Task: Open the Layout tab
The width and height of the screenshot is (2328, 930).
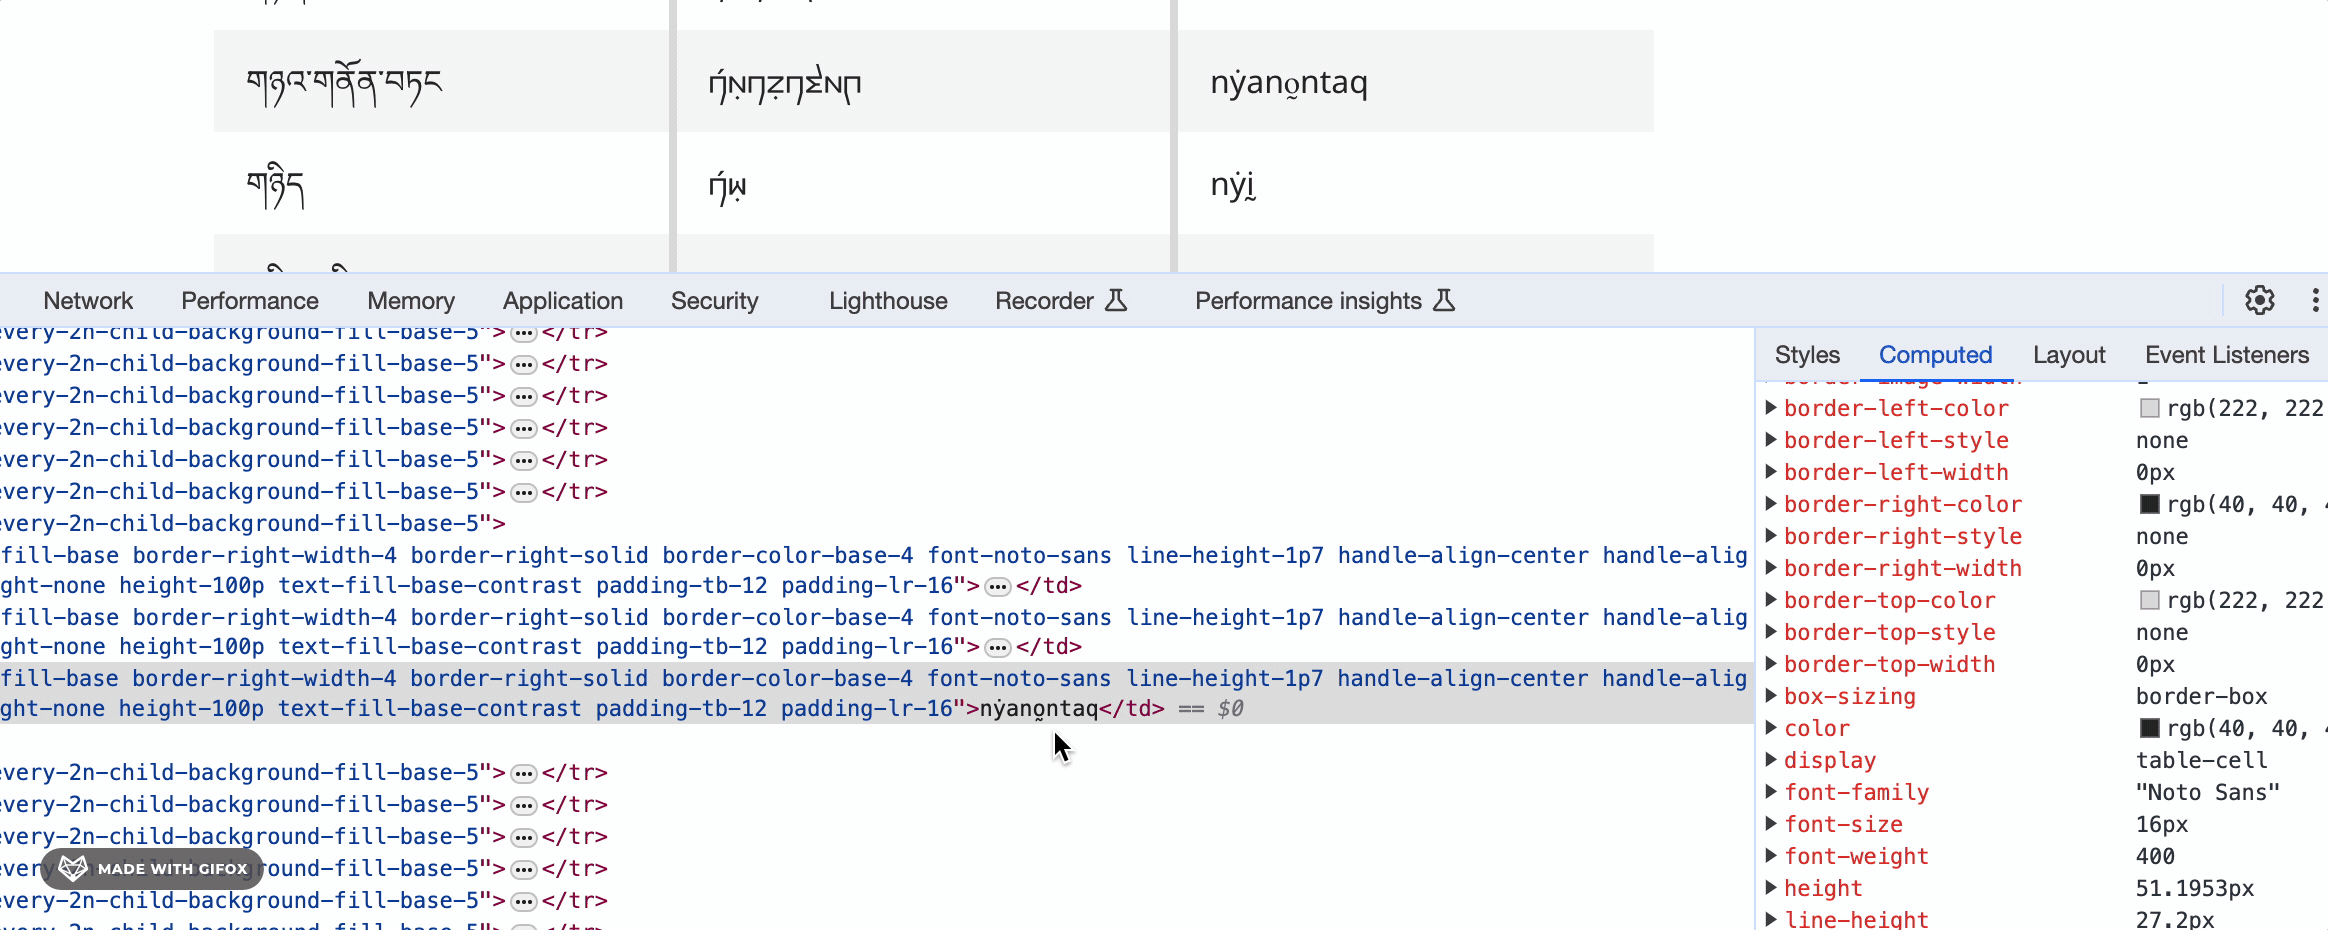Action: (x=2068, y=354)
